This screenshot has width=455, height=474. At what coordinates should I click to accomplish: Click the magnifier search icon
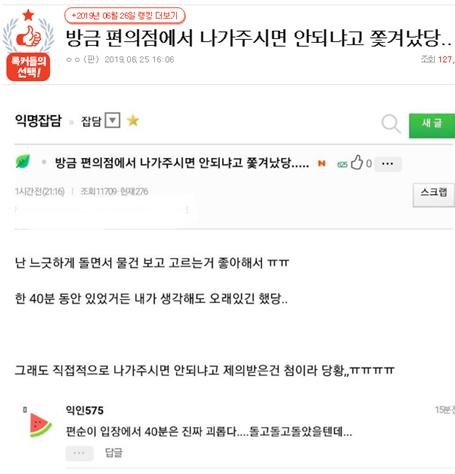pyautogui.click(x=391, y=124)
